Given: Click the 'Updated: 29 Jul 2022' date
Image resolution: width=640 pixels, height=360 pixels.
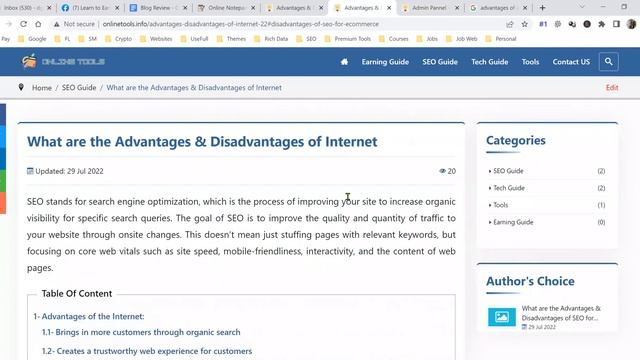Looking at the screenshot, I should [65, 171].
